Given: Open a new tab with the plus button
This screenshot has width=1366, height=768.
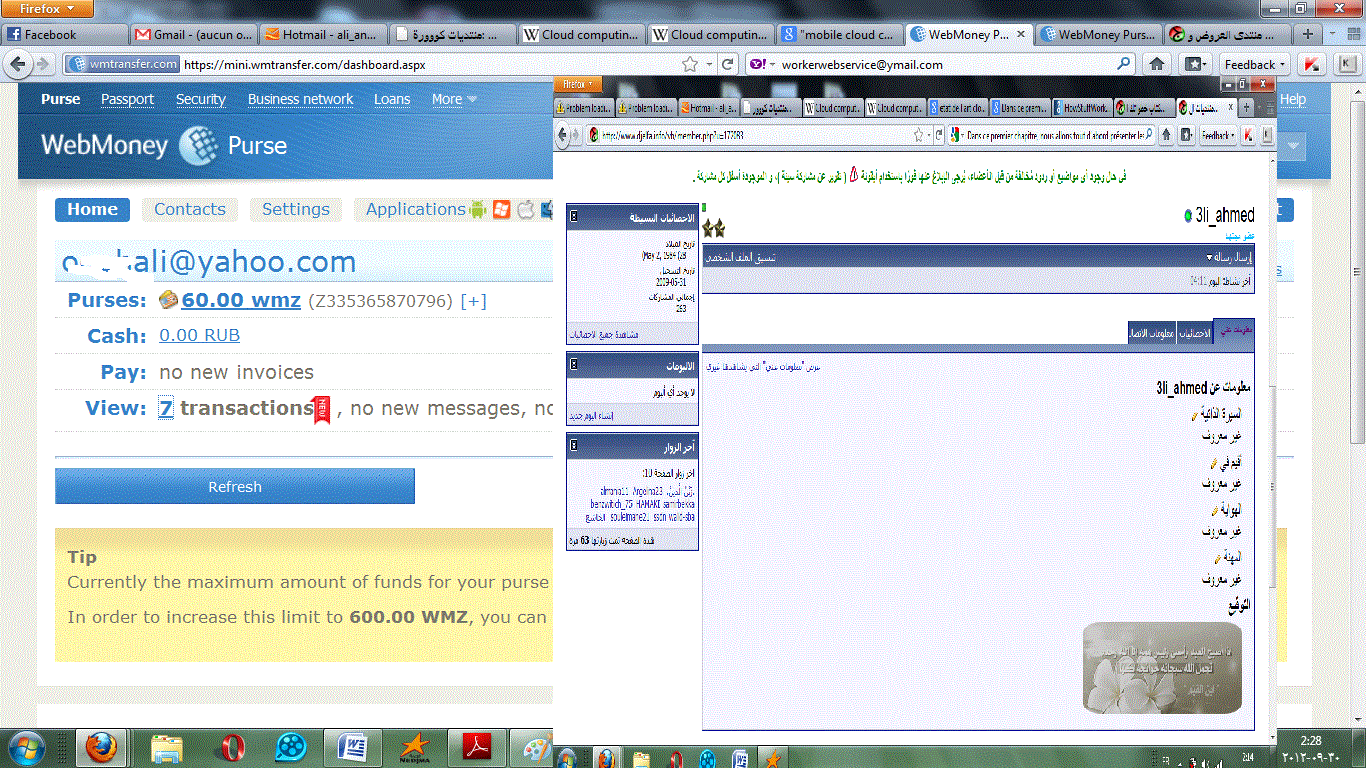Looking at the screenshot, I should point(1308,34).
